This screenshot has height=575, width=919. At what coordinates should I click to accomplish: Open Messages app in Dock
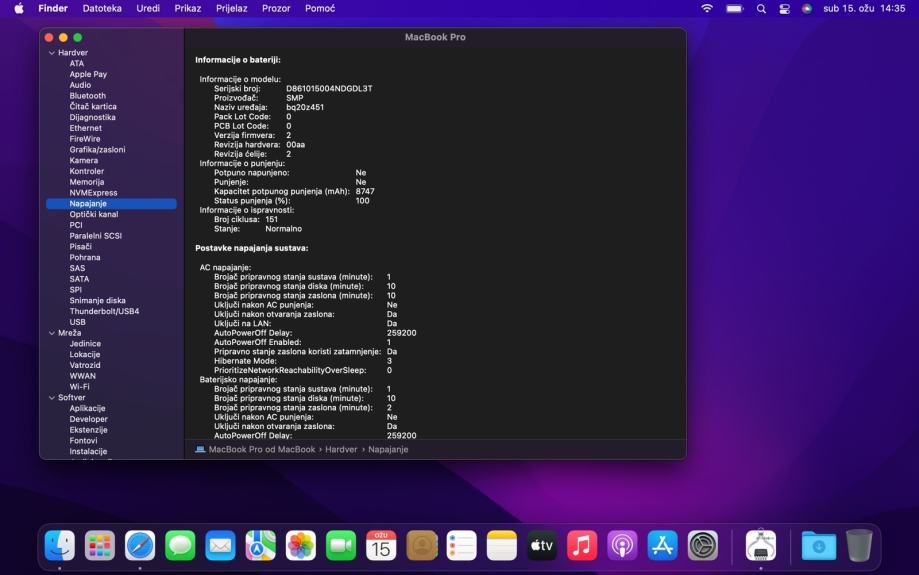(180, 545)
